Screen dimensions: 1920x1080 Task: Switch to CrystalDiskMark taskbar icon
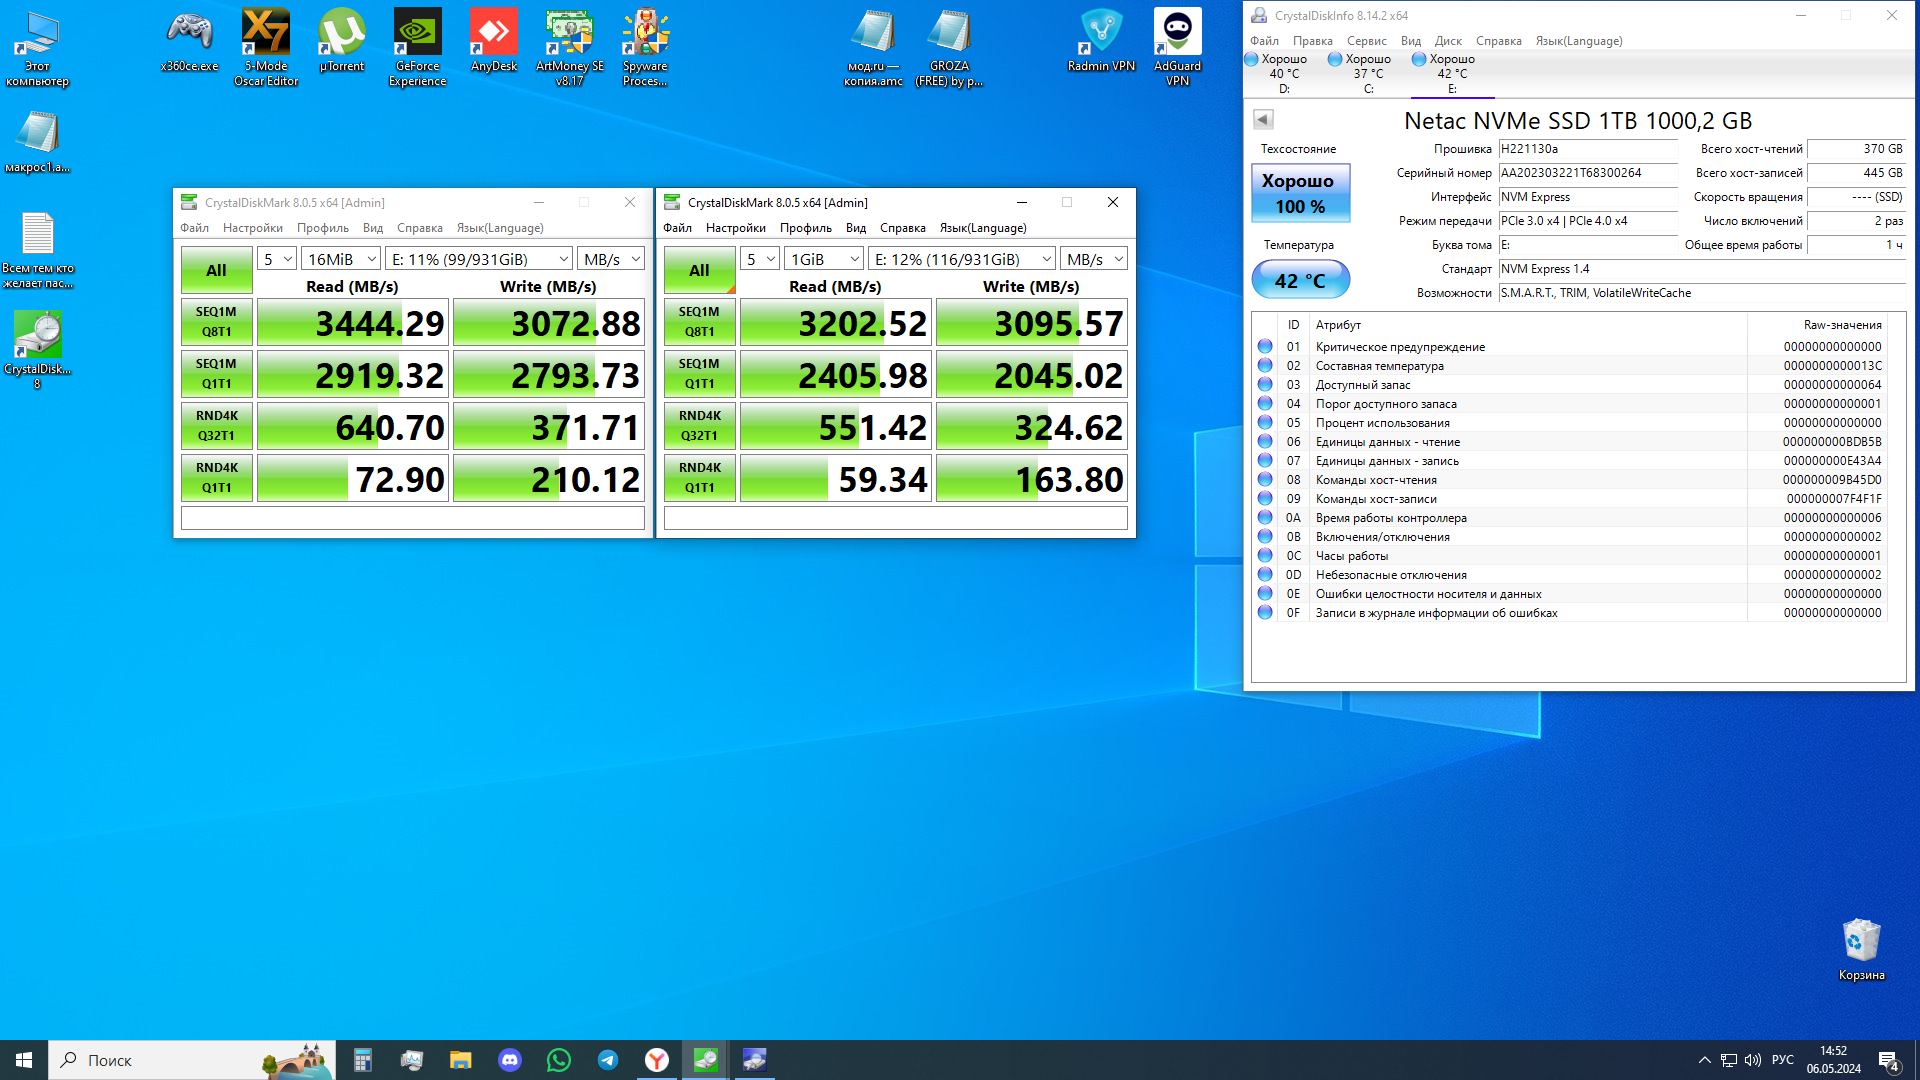click(x=706, y=1060)
